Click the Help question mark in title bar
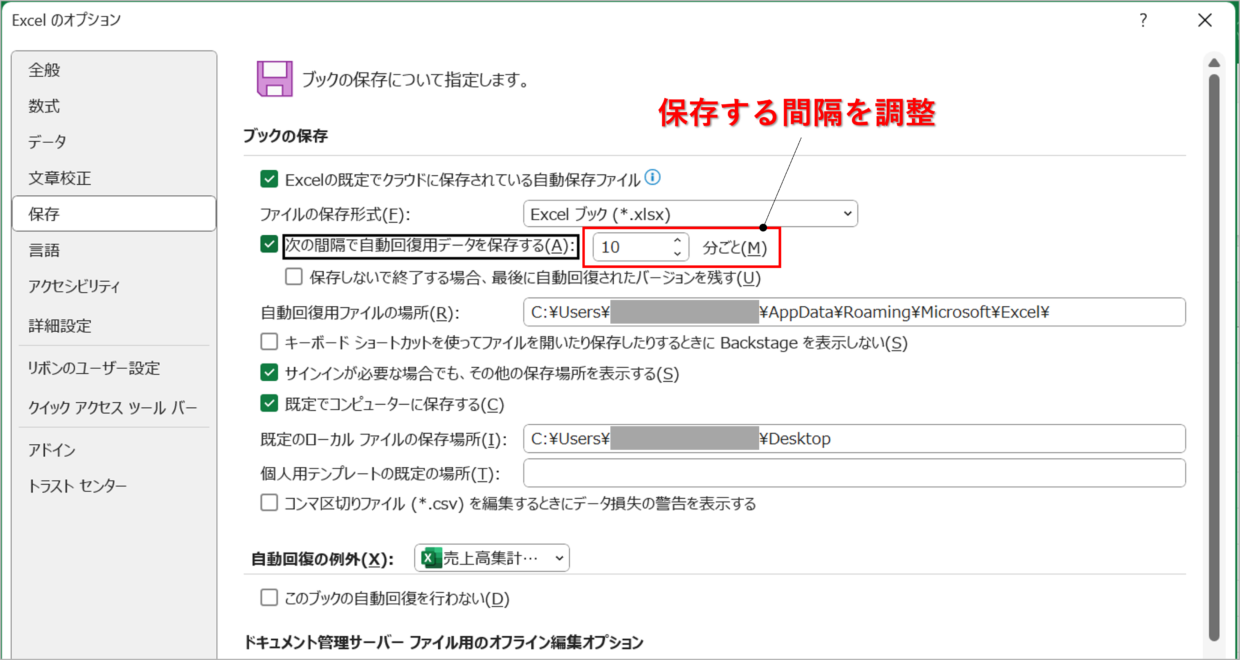The width and height of the screenshot is (1240, 660). (1143, 19)
